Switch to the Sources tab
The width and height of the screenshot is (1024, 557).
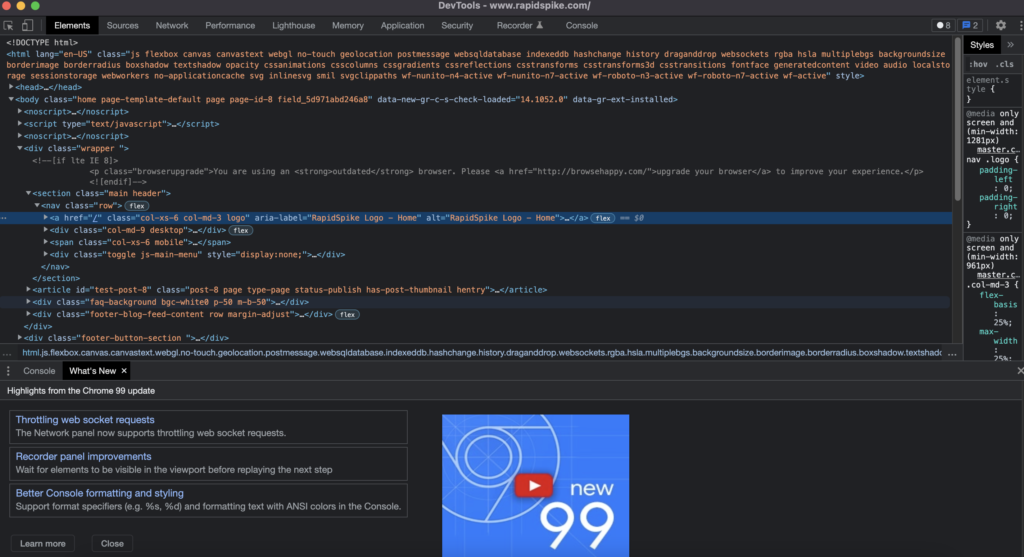[122, 25]
